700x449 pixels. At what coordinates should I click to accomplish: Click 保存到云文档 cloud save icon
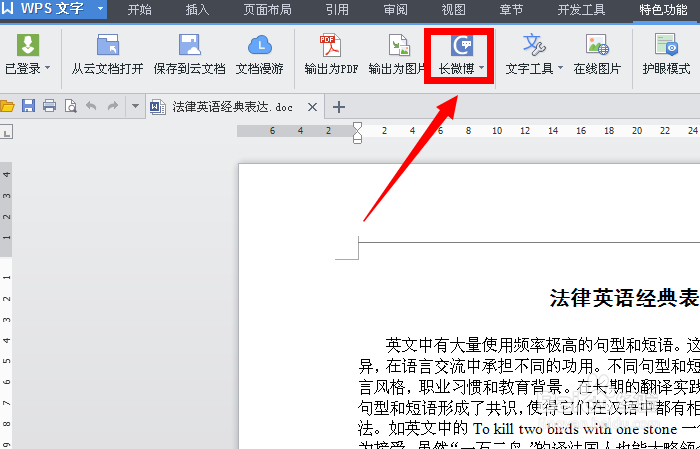coord(190,45)
